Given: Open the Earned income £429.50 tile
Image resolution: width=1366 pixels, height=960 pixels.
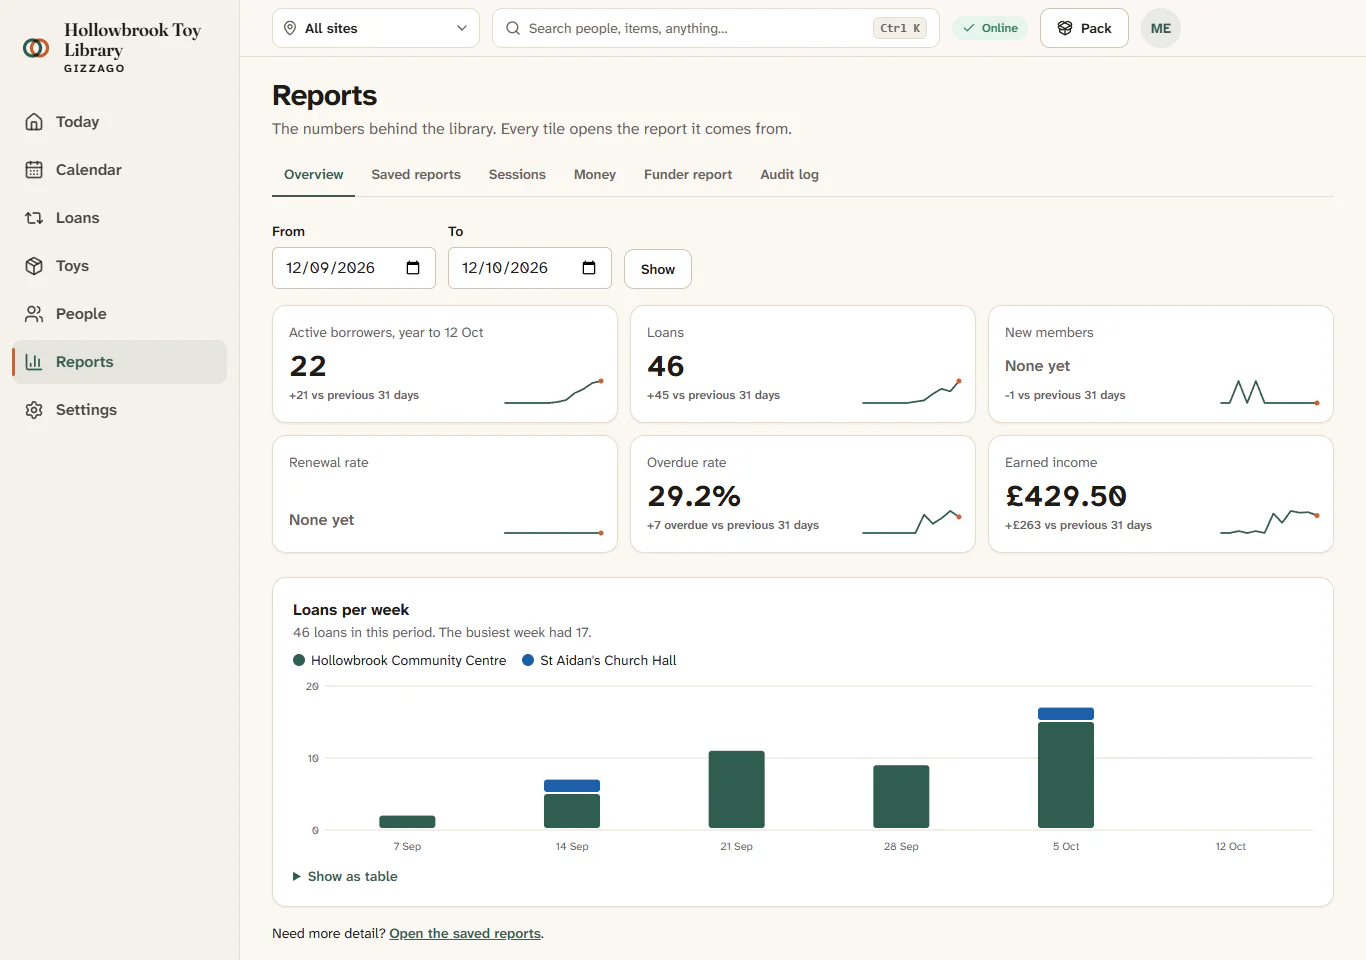Looking at the screenshot, I should [x=1161, y=494].
